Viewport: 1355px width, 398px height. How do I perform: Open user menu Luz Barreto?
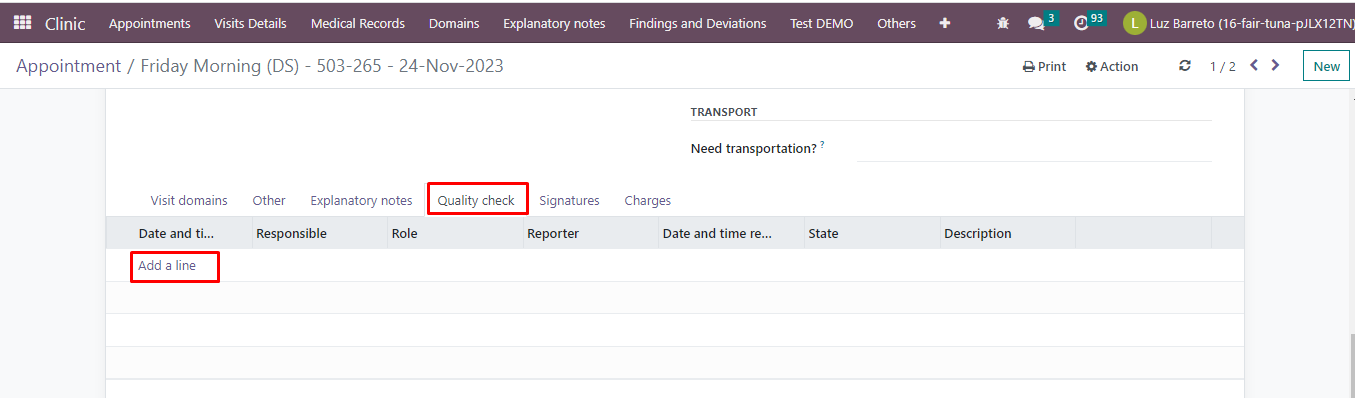point(1238,23)
